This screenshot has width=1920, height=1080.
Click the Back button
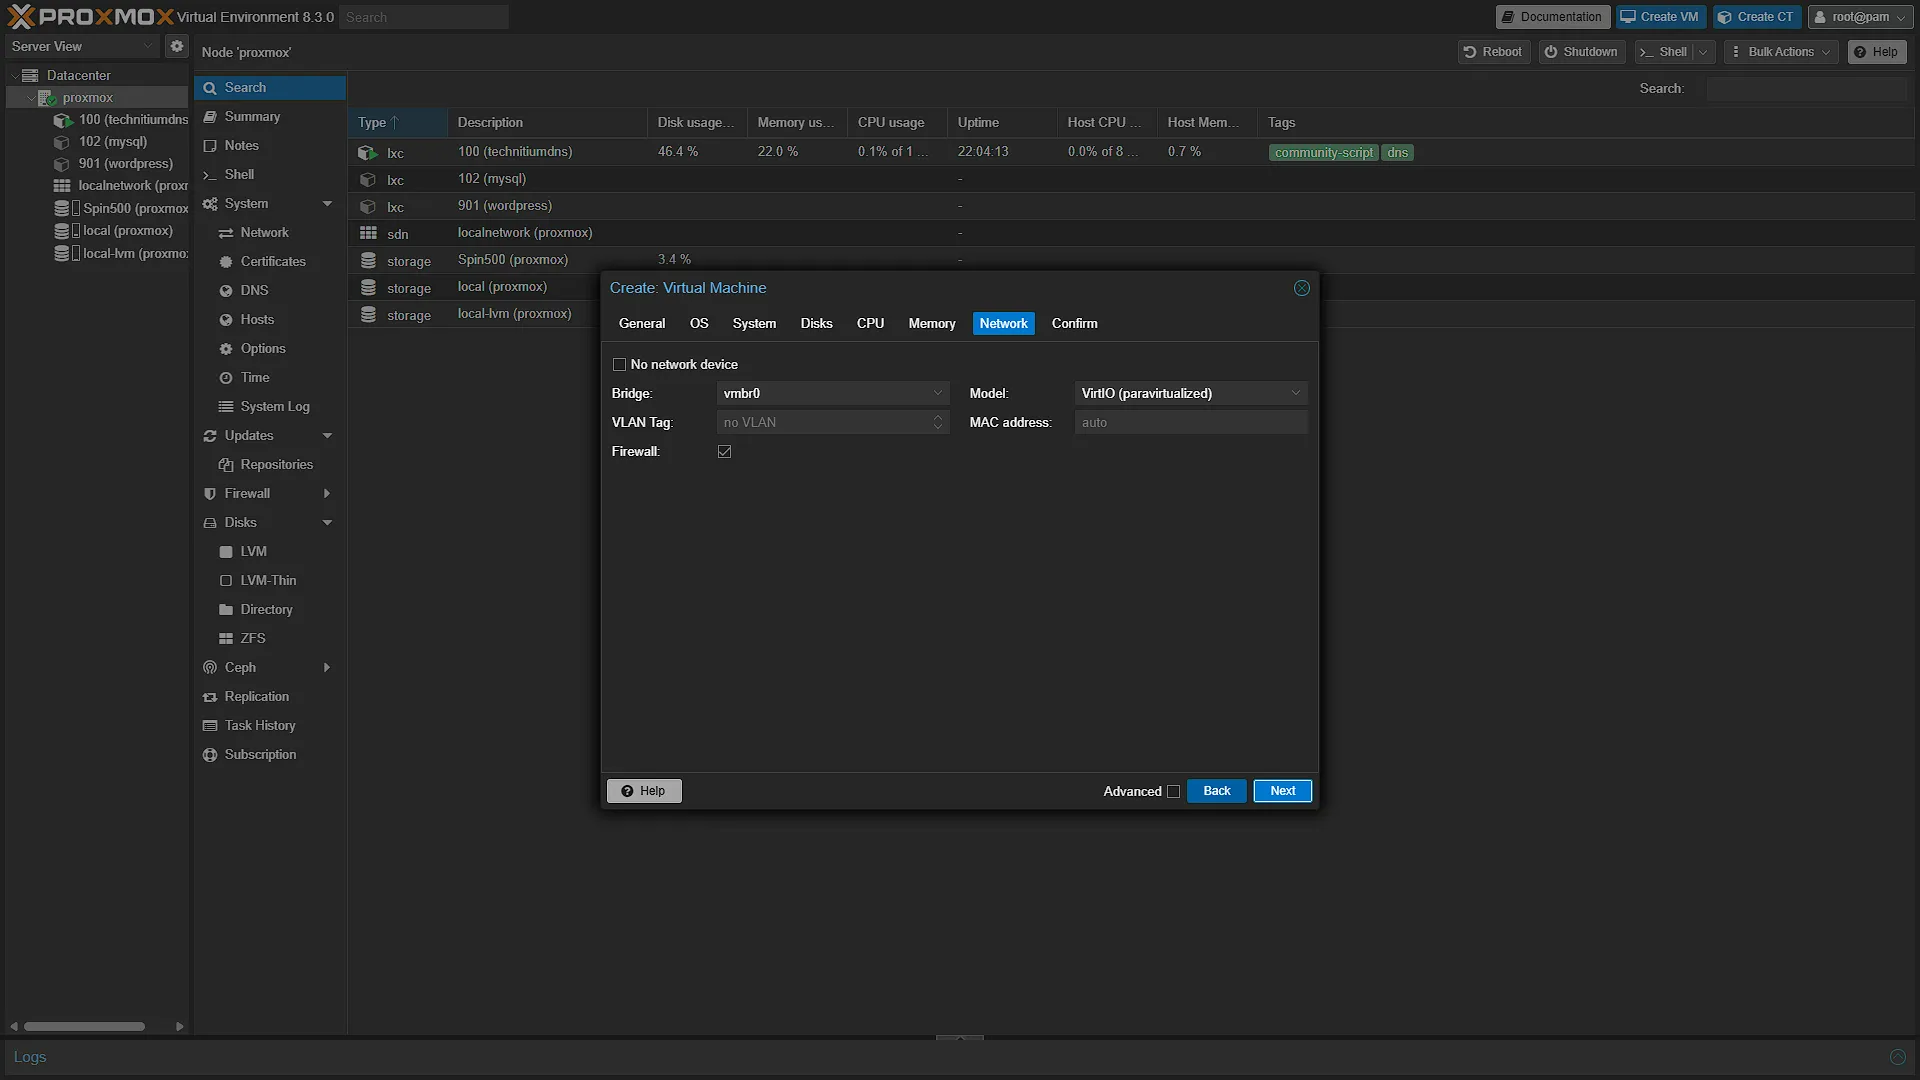pyautogui.click(x=1216, y=791)
